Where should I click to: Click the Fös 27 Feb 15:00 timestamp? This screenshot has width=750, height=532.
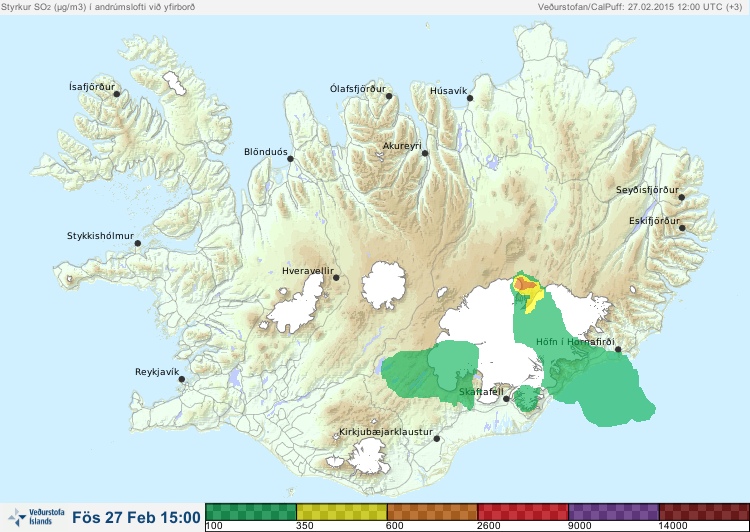pos(136,517)
